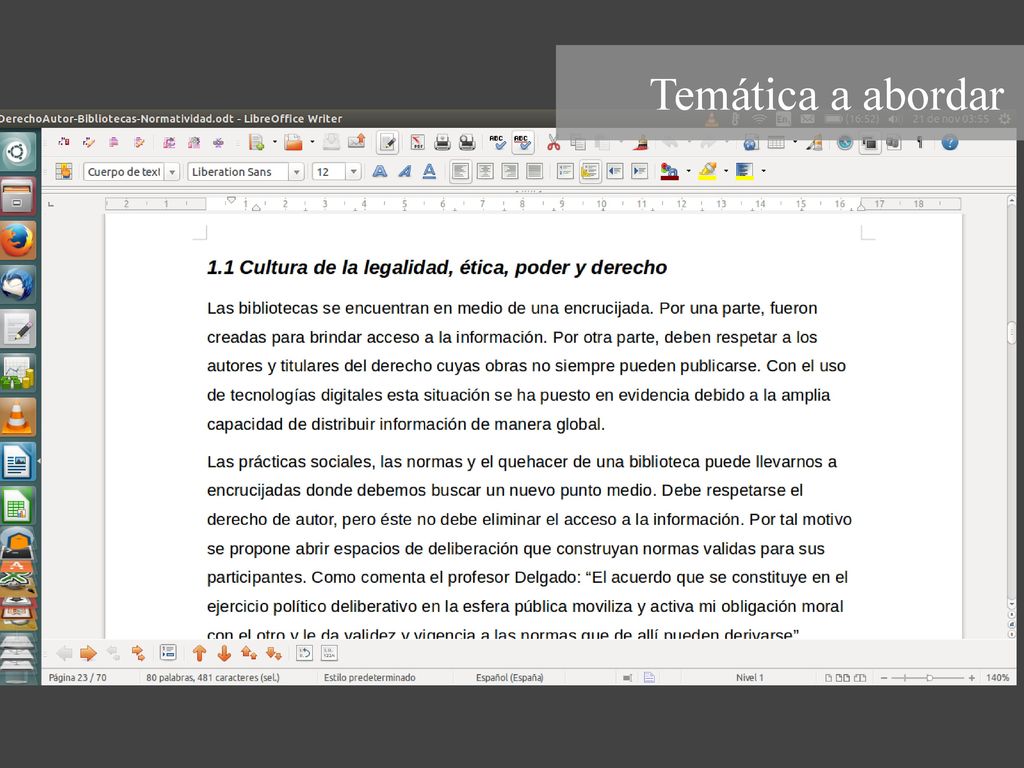Cut selection with scissors icon
Image resolution: width=1024 pixels, height=768 pixels.
tap(554, 142)
